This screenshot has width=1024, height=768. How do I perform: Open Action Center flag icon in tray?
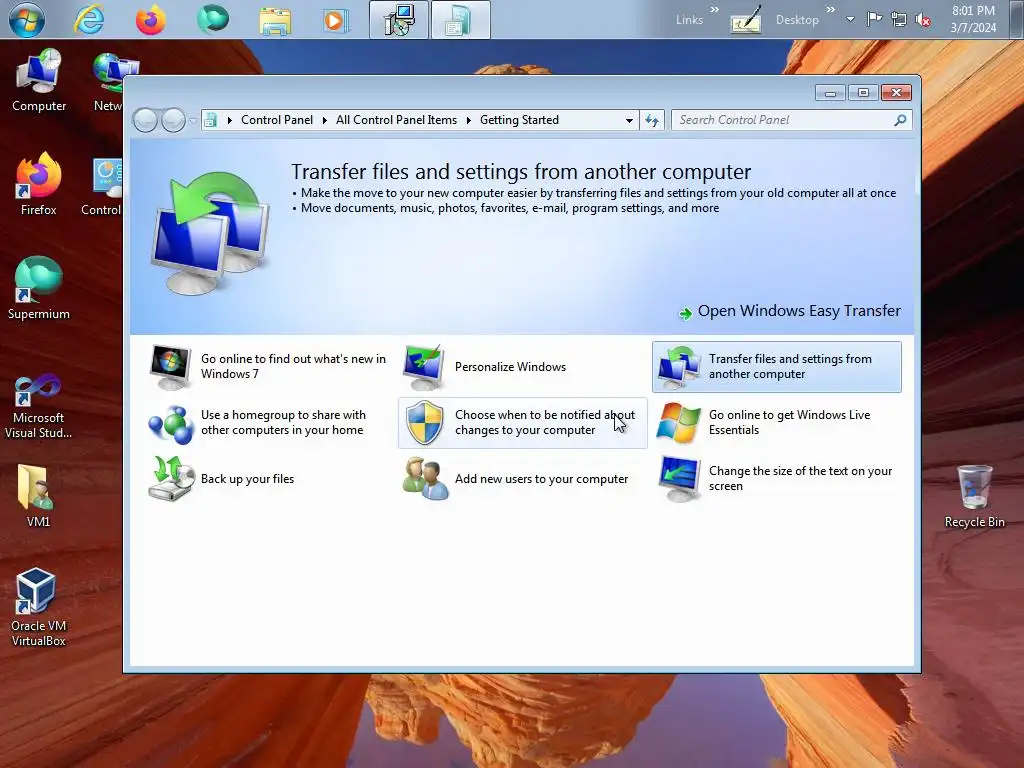875,20
